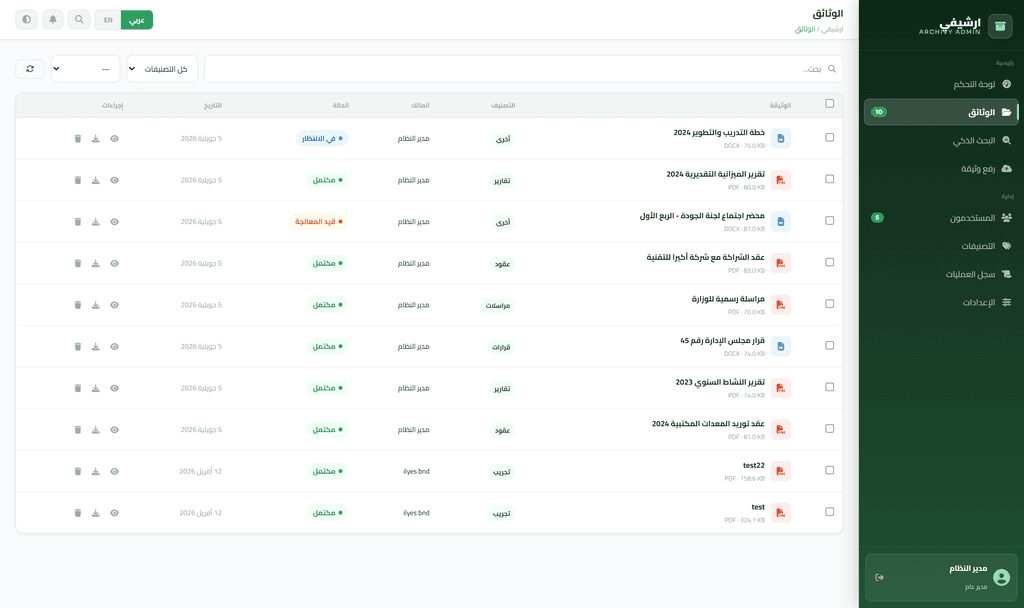This screenshot has width=1024, height=608.
Task: Click the user avatar for مدير النظام
Action: pyautogui.click(x=1001, y=577)
